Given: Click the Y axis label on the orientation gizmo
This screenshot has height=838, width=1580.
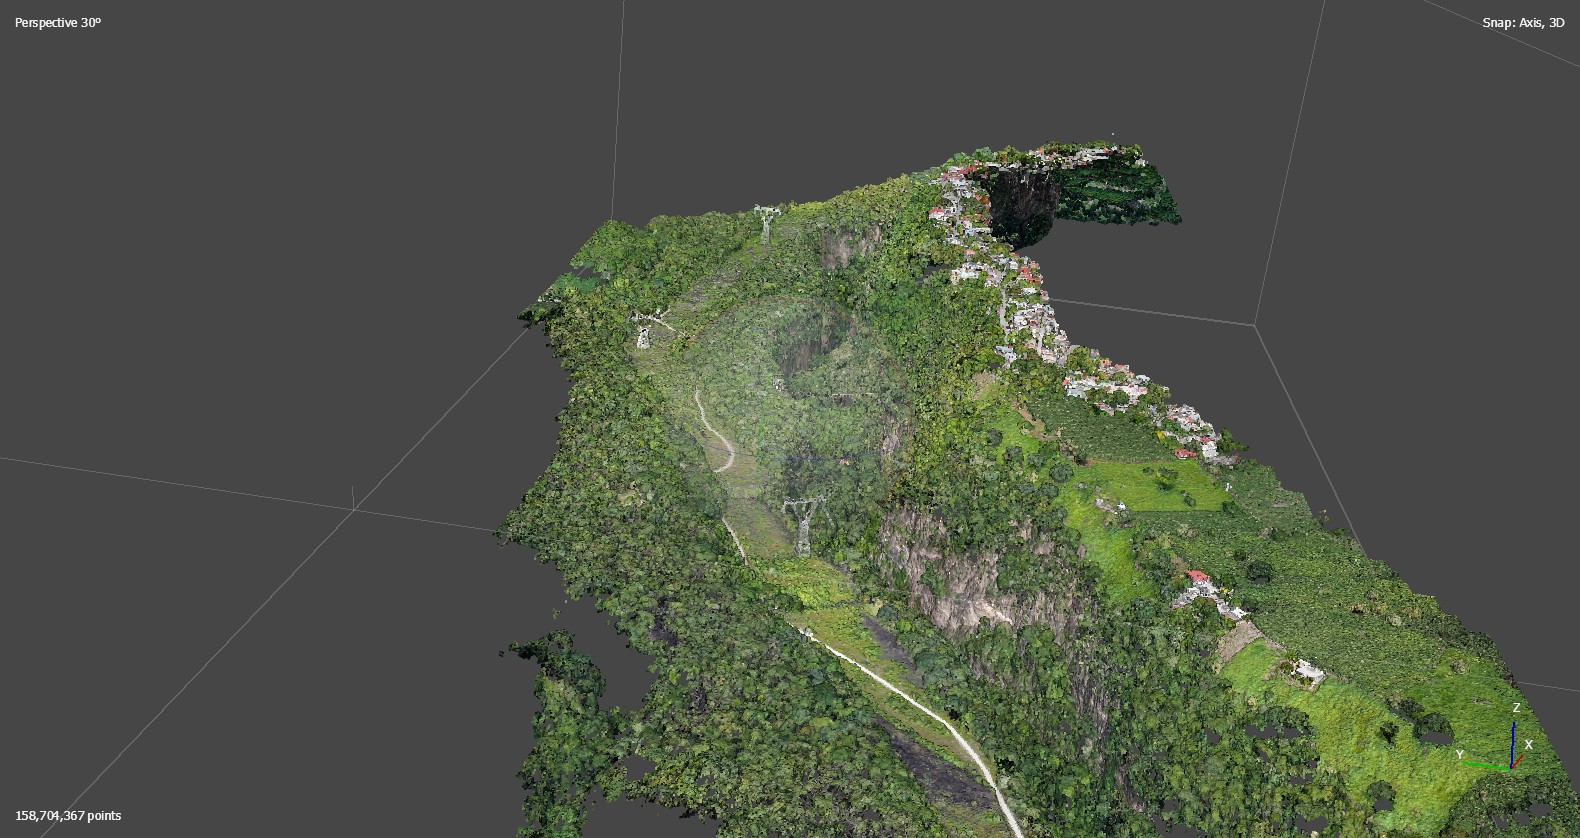Looking at the screenshot, I should (x=1460, y=755).
